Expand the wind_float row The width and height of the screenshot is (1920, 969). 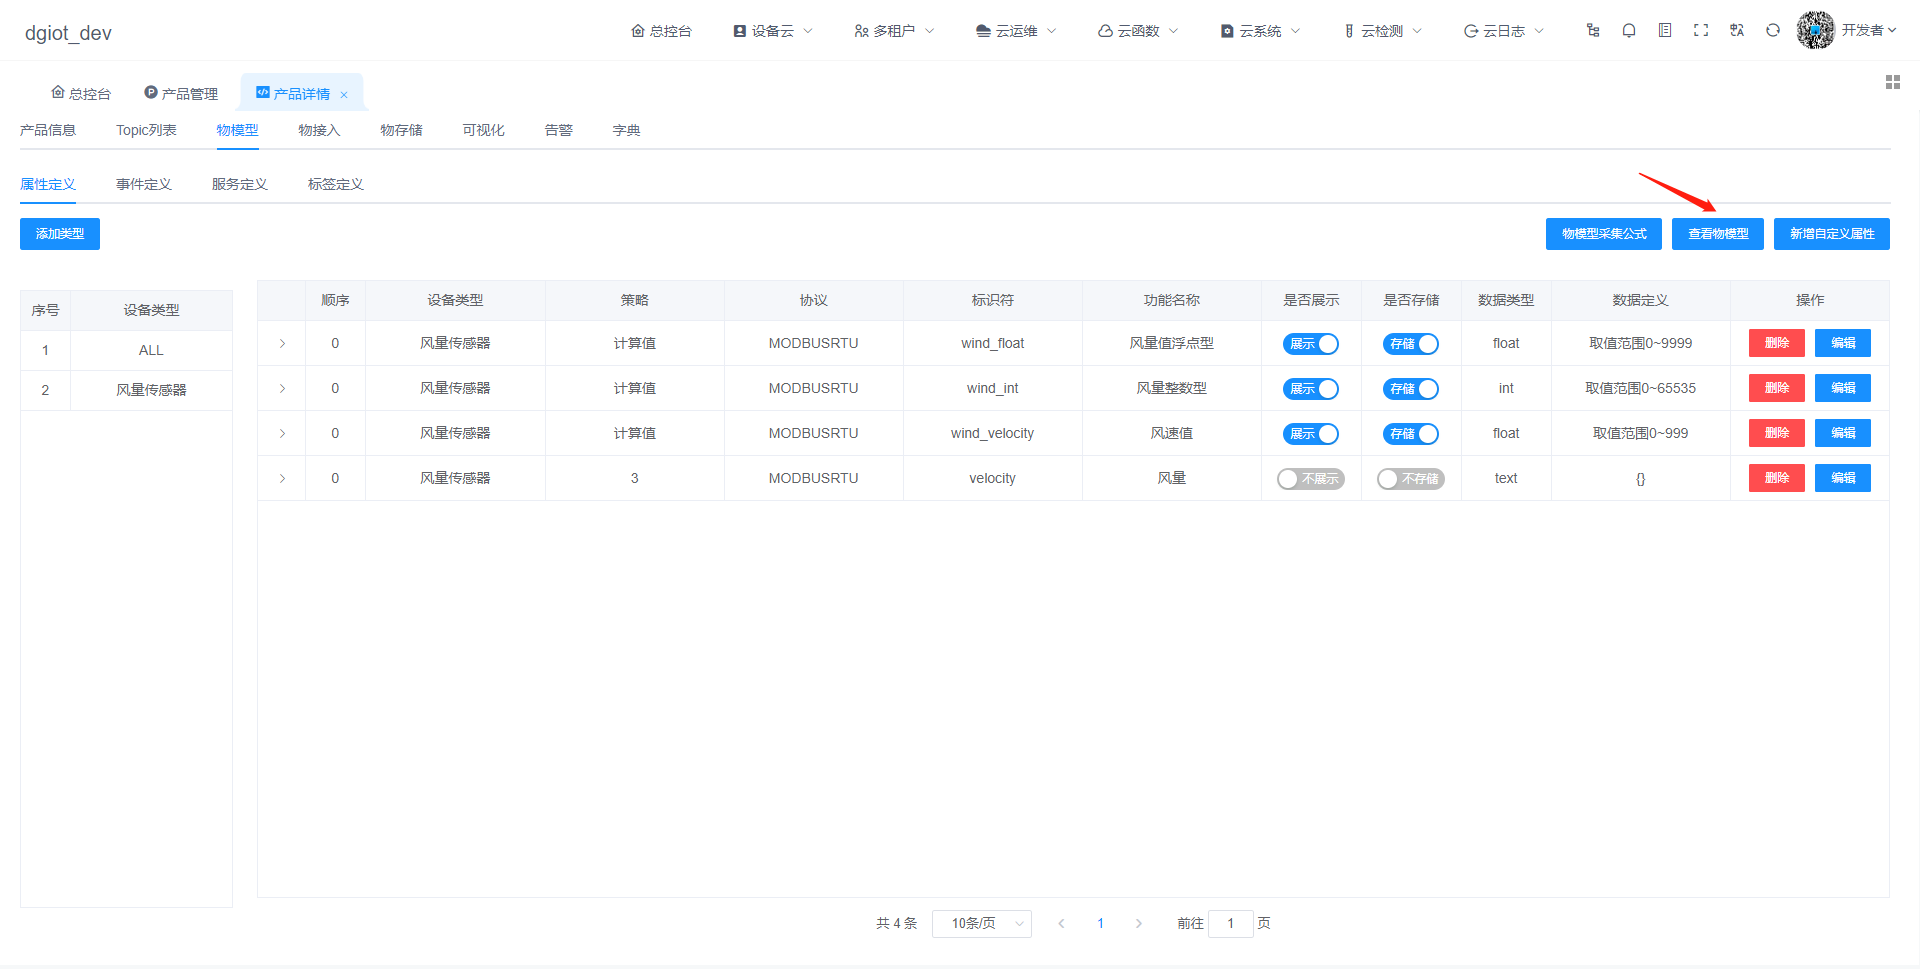pyautogui.click(x=282, y=343)
